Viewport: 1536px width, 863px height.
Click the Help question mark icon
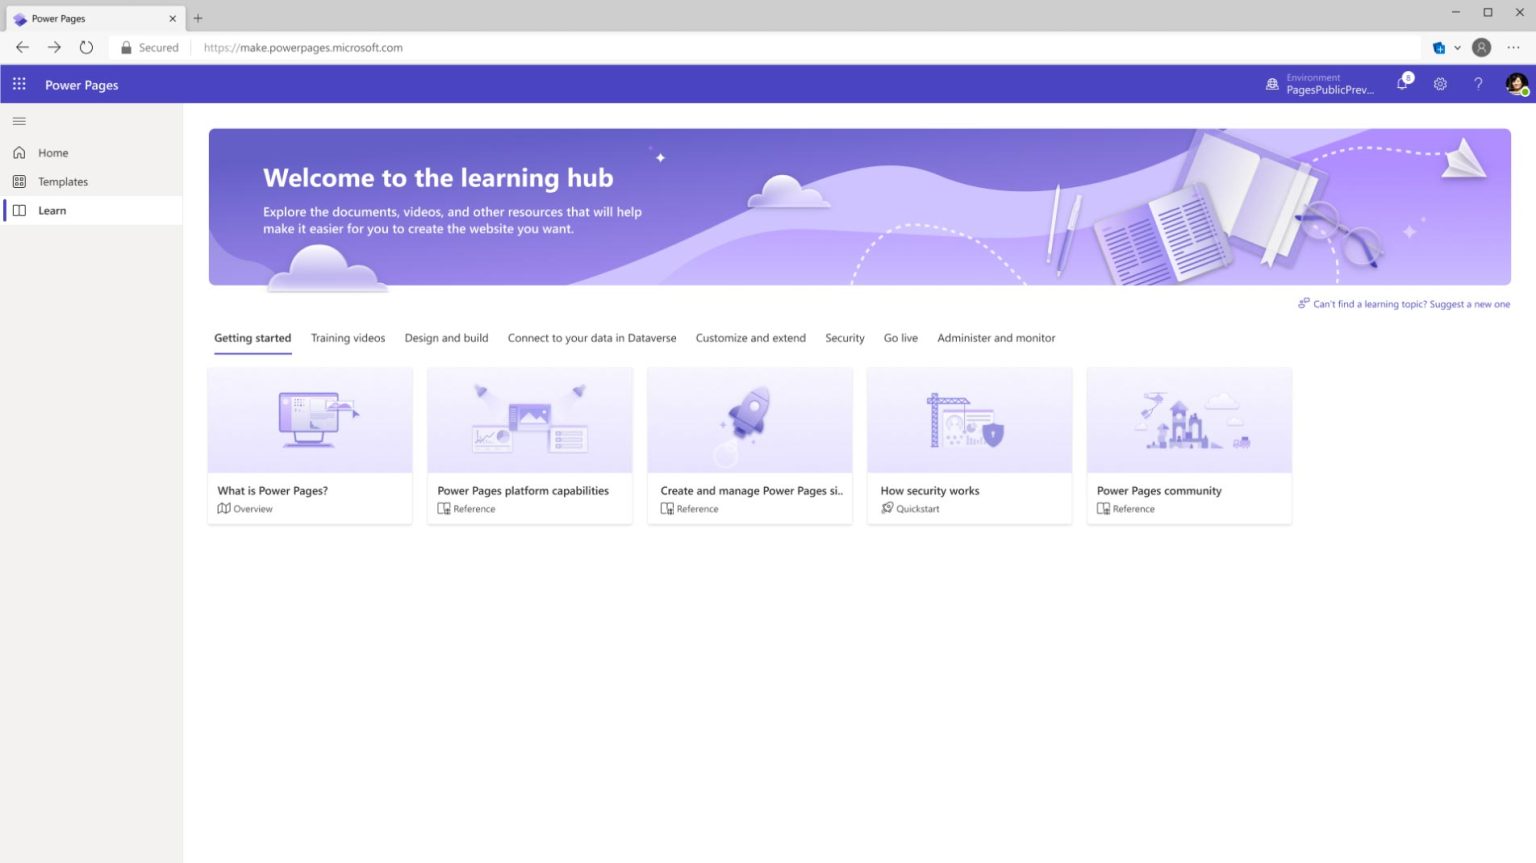tap(1478, 84)
